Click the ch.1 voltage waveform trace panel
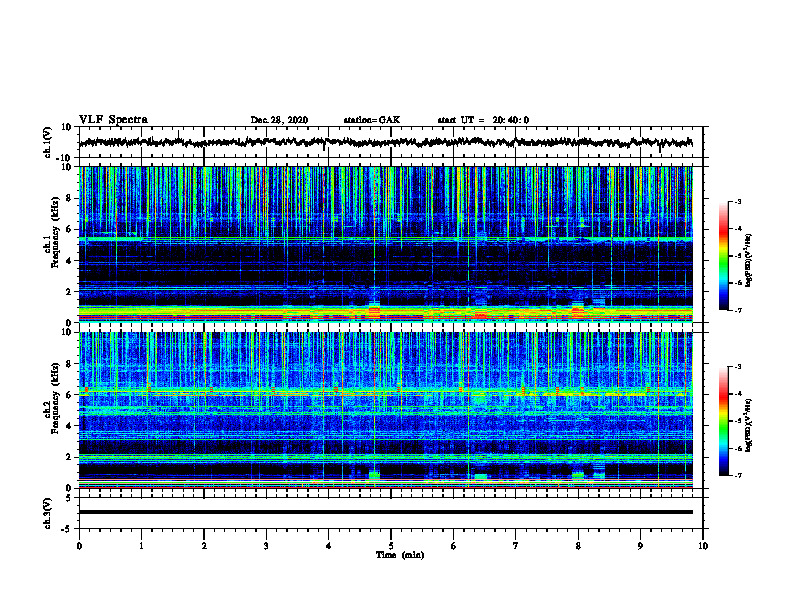The height and width of the screenshot is (612, 792). [390, 142]
